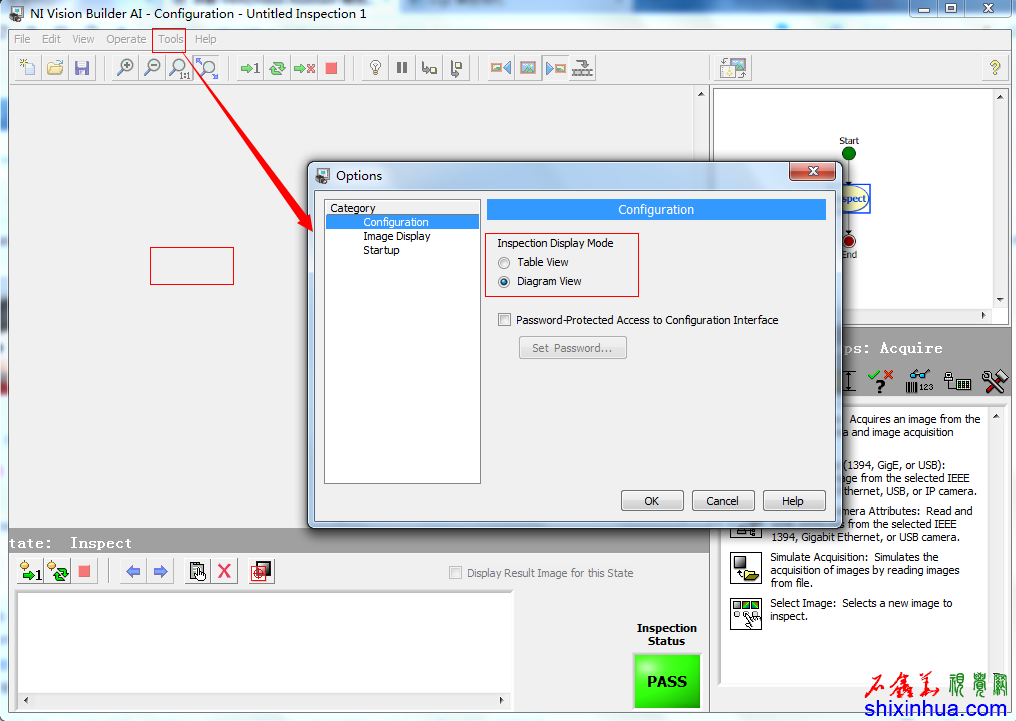This screenshot has width=1016, height=721.
Task: Select the Diagram View radio button
Action: coord(504,282)
